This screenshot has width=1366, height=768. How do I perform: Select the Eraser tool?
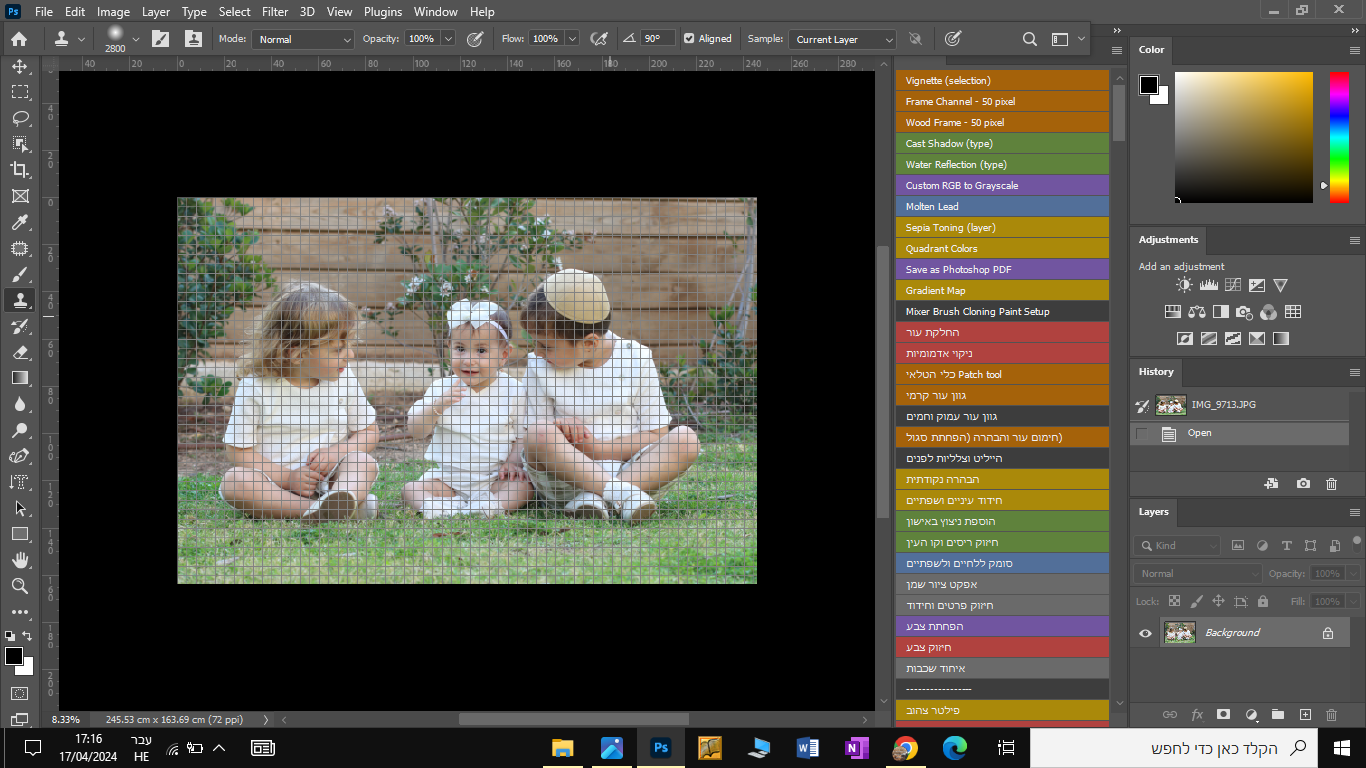click(19, 352)
